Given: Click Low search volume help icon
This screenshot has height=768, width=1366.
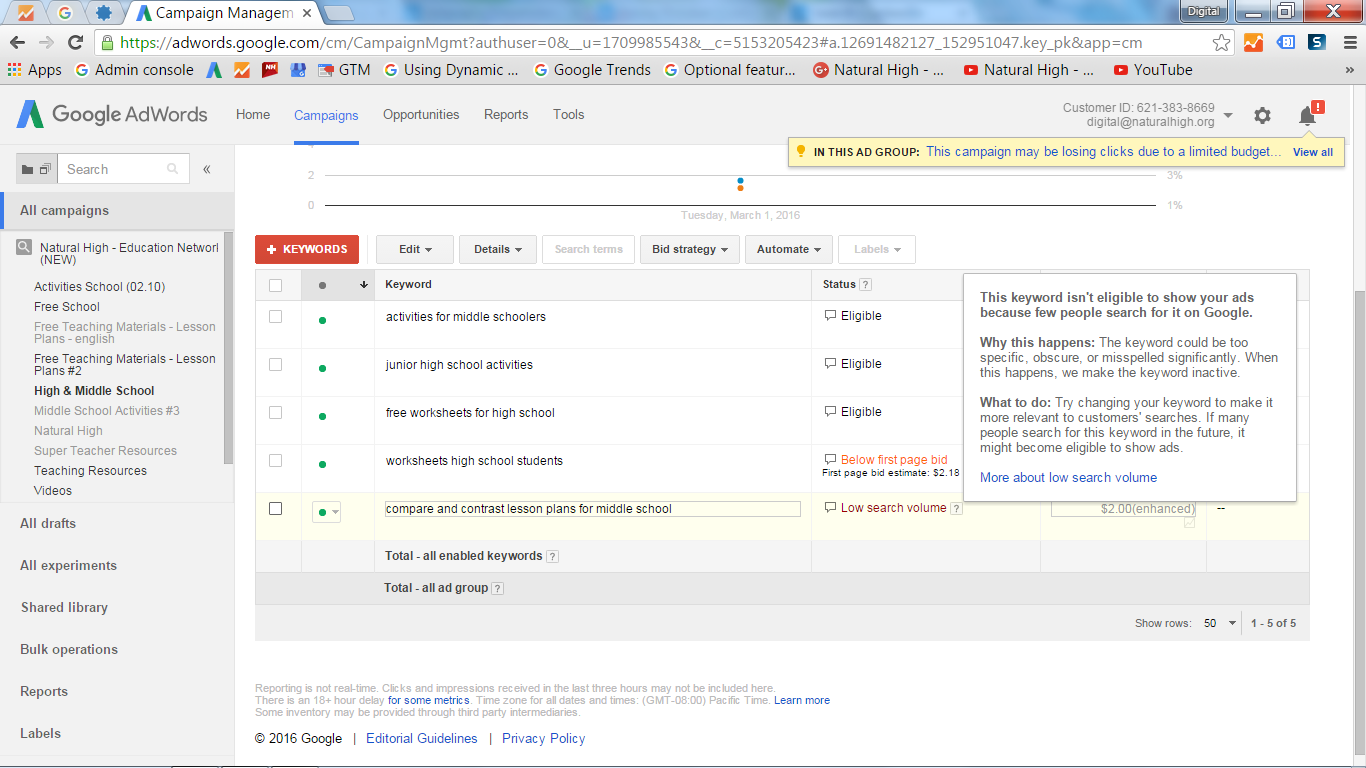Looking at the screenshot, I should [x=956, y=509].
